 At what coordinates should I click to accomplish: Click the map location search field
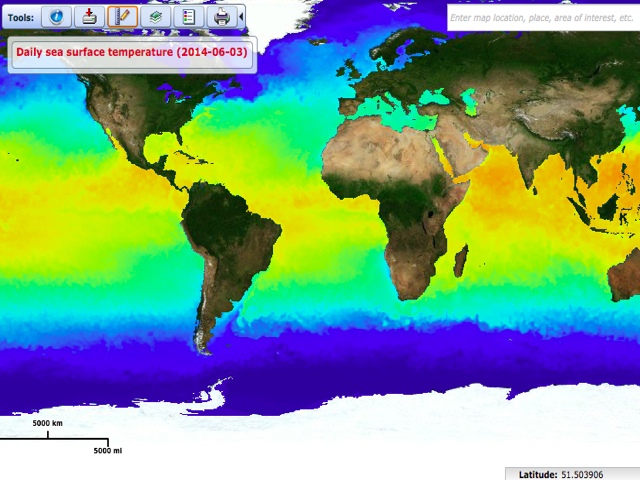coord(540,17)
